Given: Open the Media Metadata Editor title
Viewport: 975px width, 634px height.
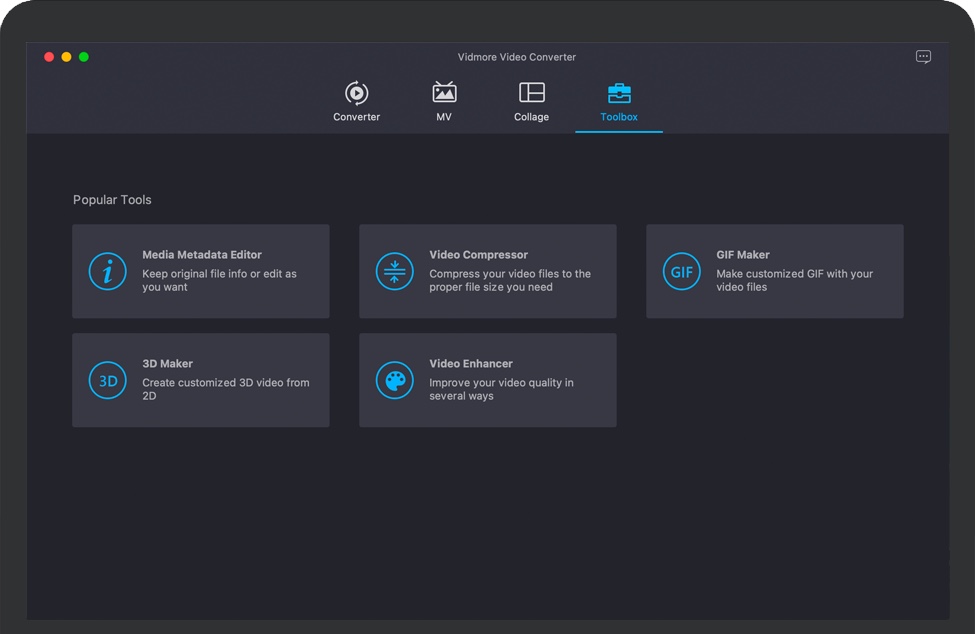Looking at the screenshot, I should 201,255.
